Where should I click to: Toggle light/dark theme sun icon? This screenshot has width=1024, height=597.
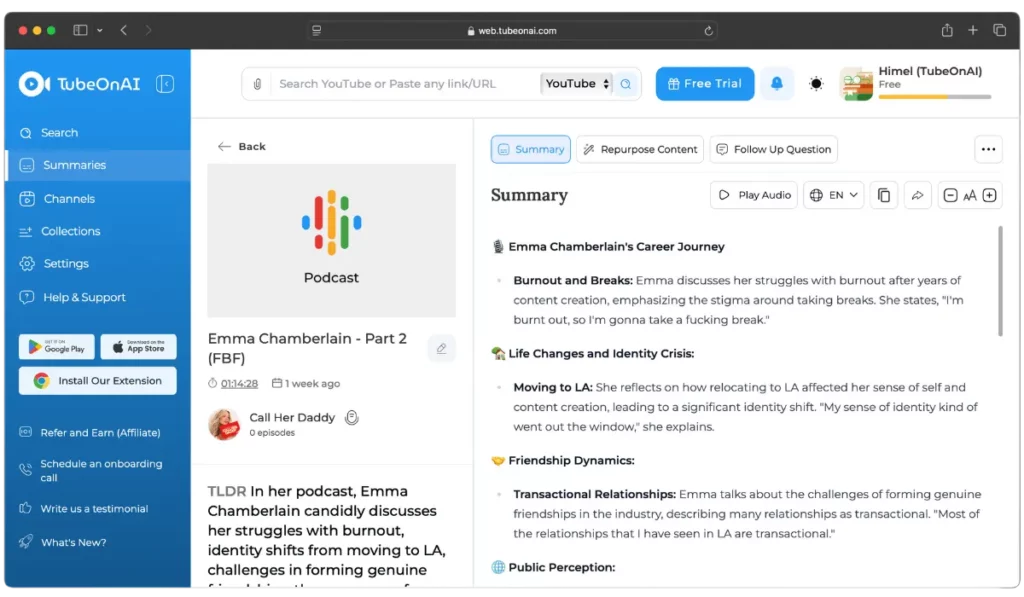tap(816, 84)
